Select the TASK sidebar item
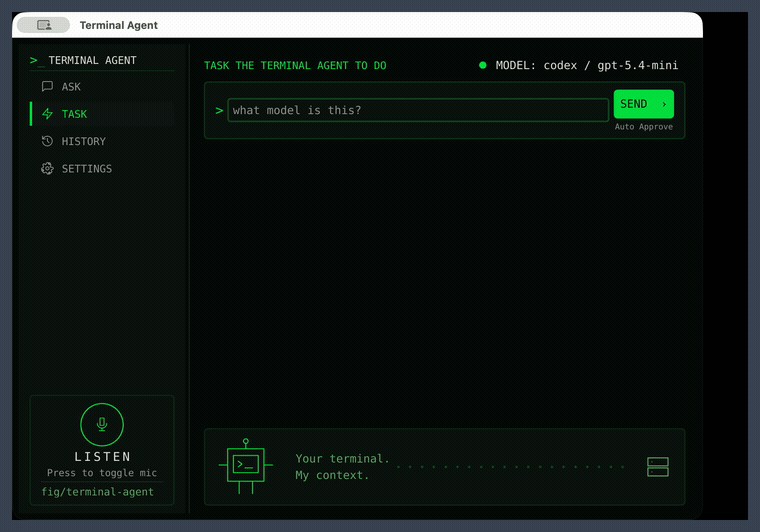Screen dimensions: 760x532 102,114
